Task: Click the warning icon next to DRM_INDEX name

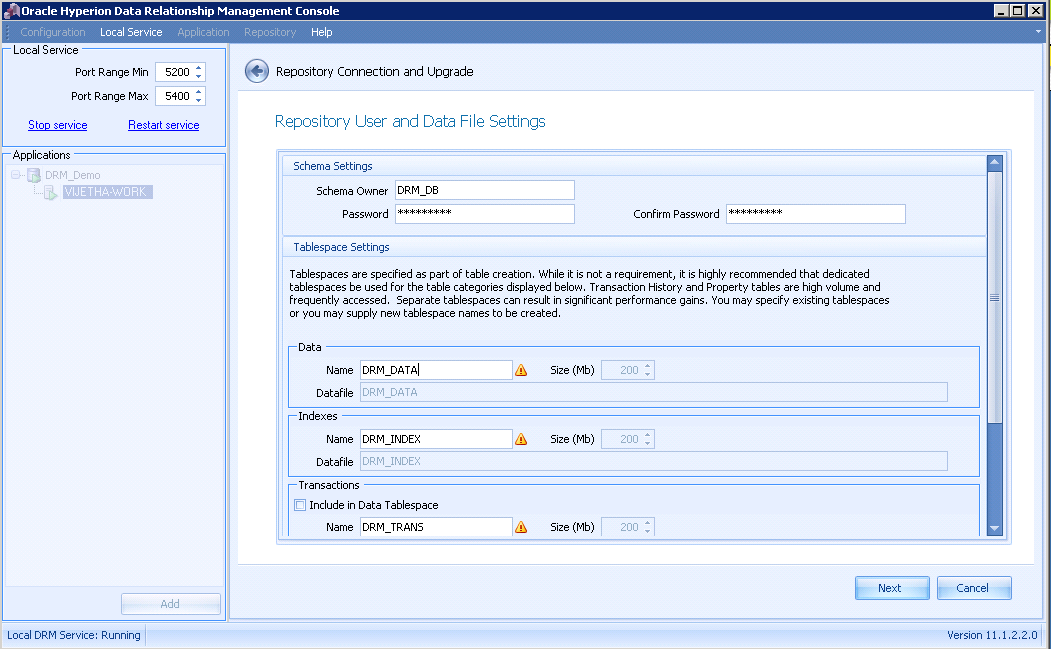Action: 521,439
